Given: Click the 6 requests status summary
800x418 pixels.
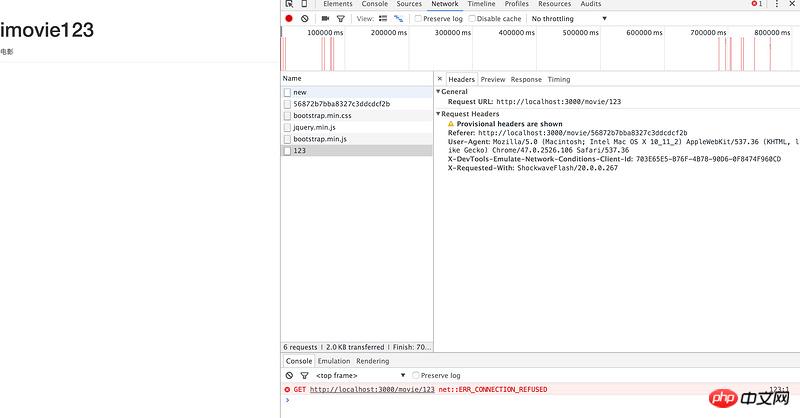Looking at the screenshot, I should click(x=300, y=347).
